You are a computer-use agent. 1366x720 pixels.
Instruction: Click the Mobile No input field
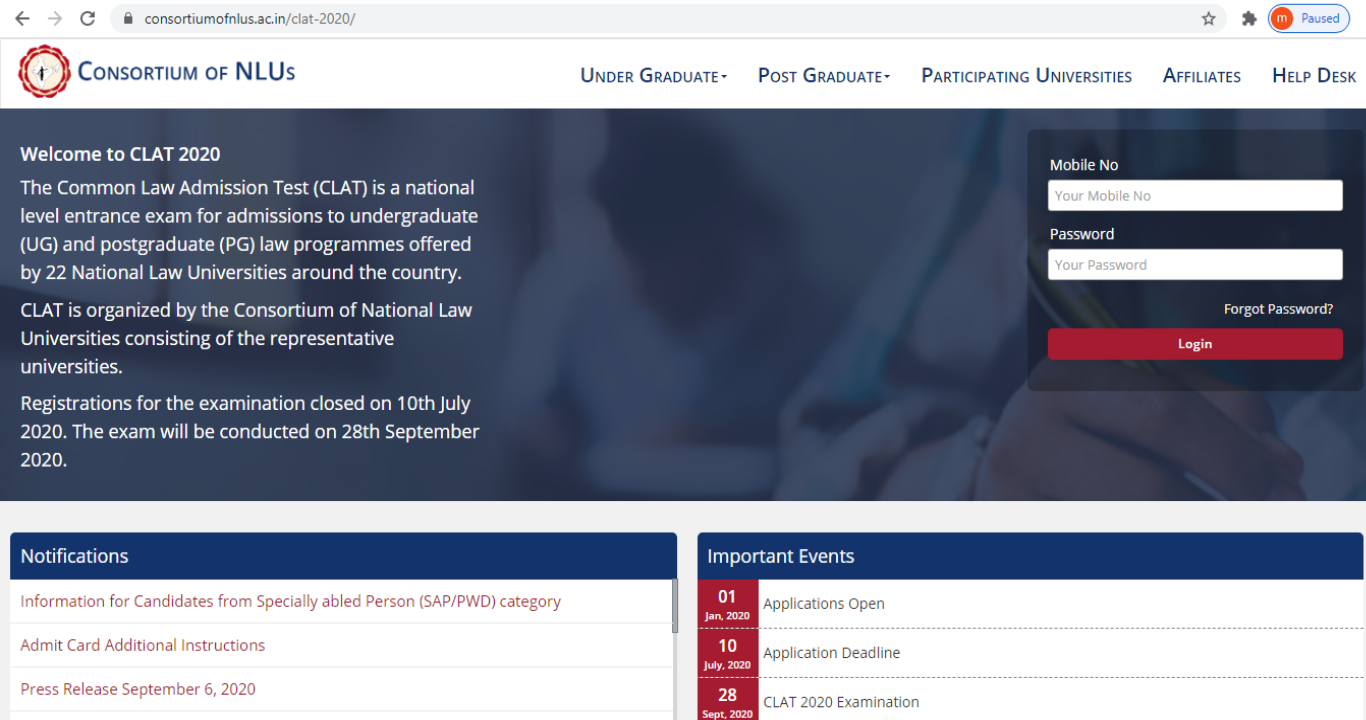click(x=1195, y=196)
